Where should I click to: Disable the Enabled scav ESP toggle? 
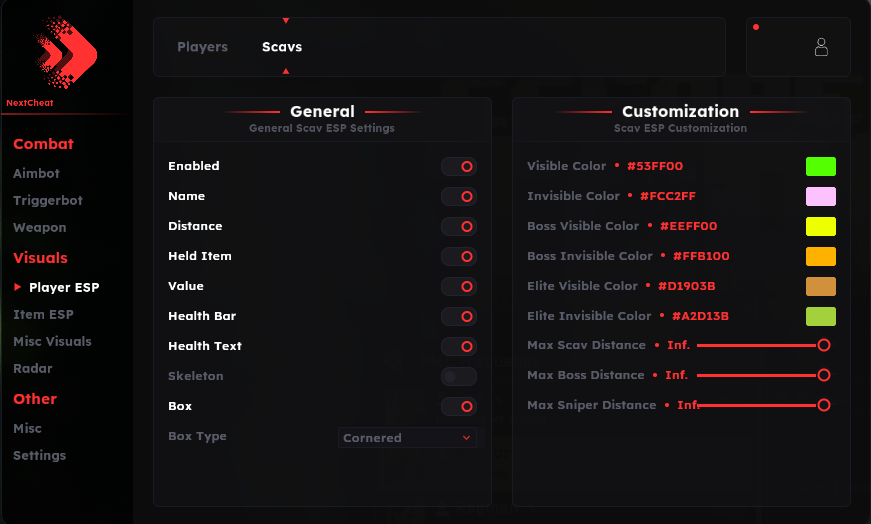(459, 166)
